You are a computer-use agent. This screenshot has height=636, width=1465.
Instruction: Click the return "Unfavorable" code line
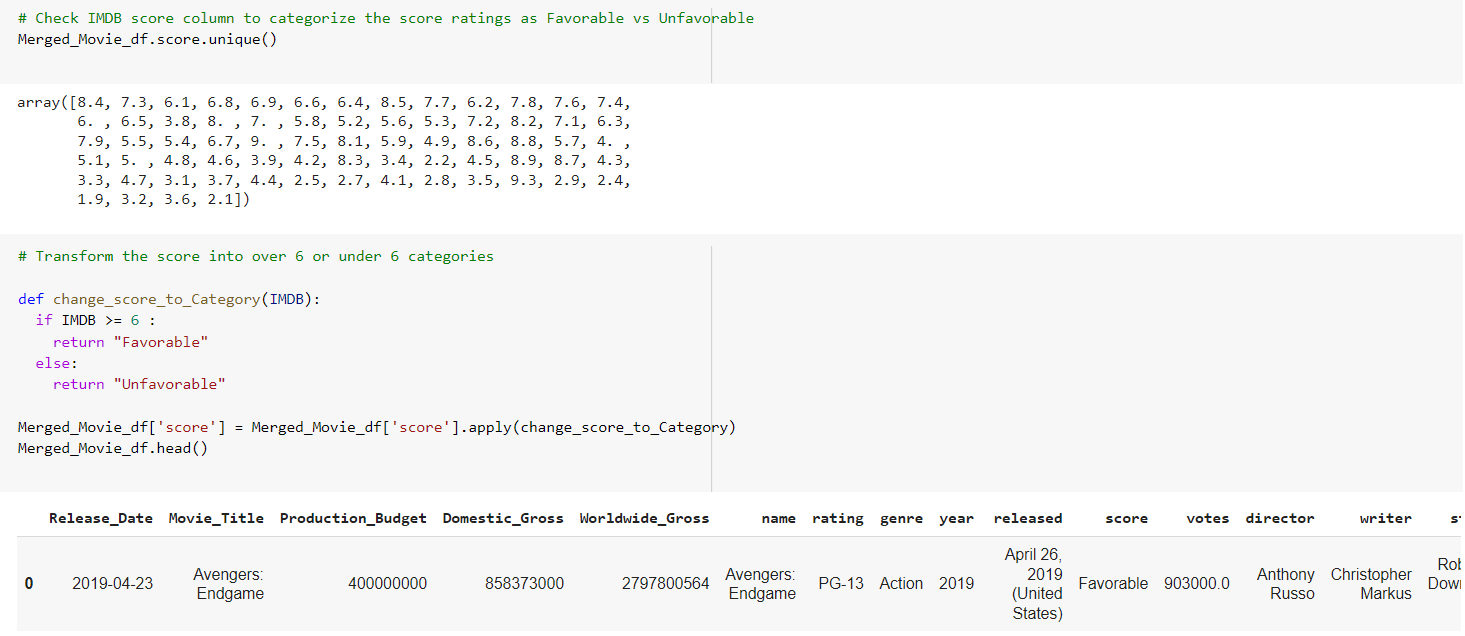pos(139,384)
